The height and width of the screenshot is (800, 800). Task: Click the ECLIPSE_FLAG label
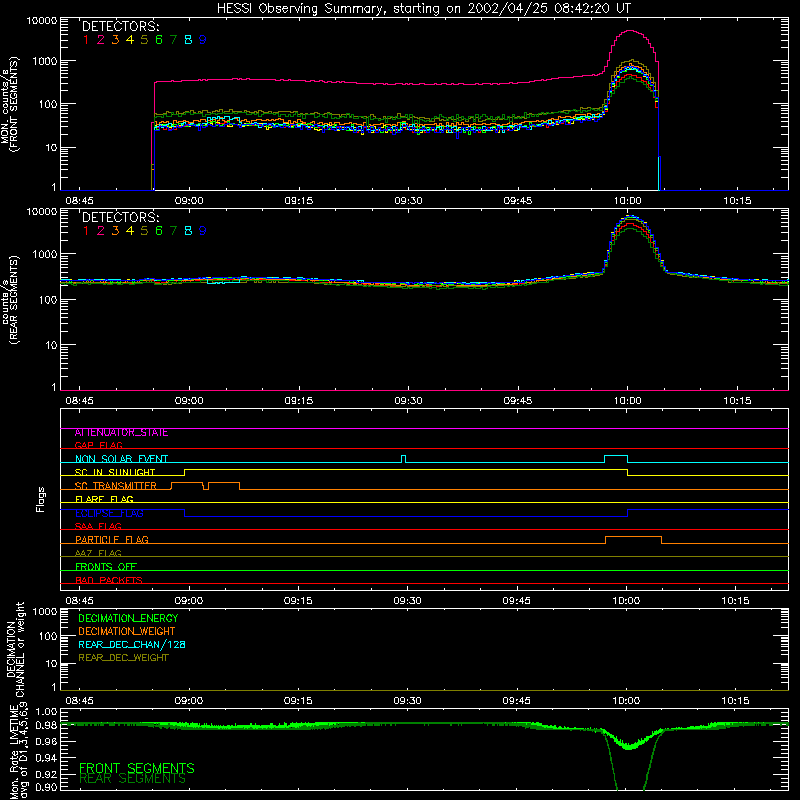[x=109, y=513]
